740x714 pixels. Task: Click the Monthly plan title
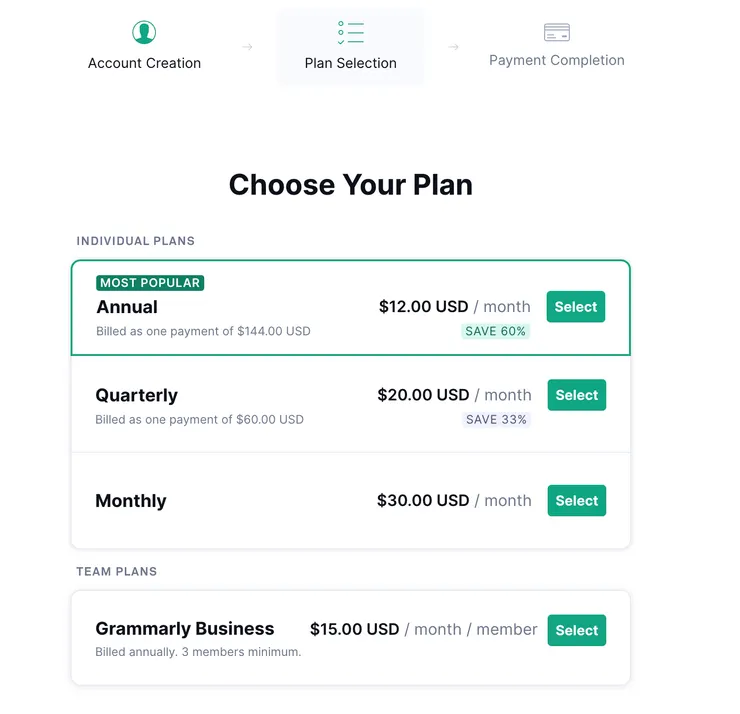point(131,501)
